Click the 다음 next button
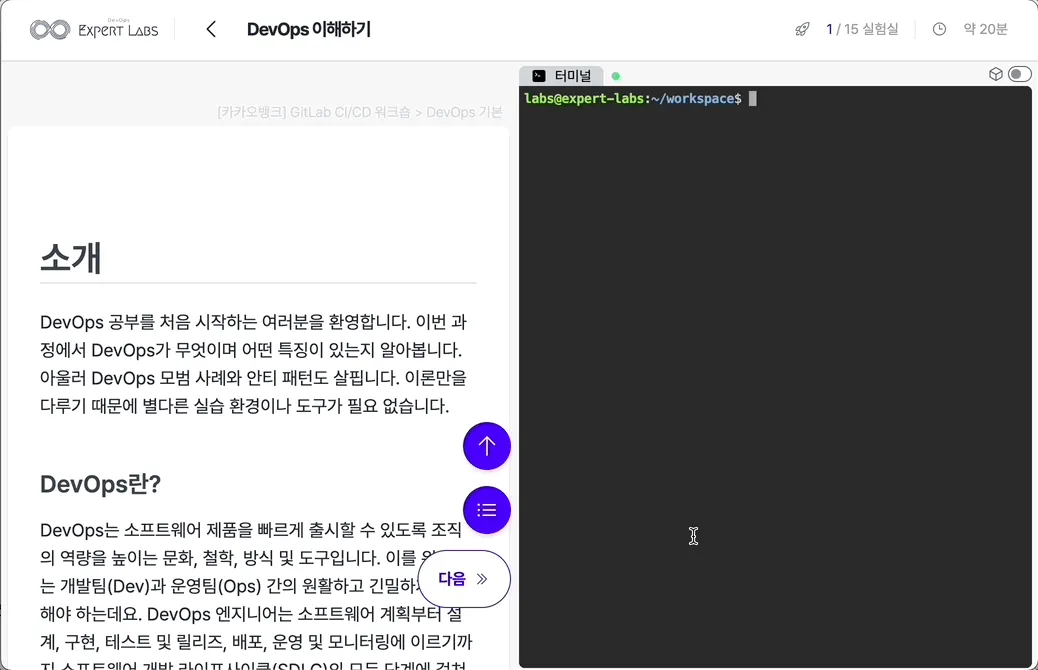This screenshot has height=670, width=1038. pos(463,579)
